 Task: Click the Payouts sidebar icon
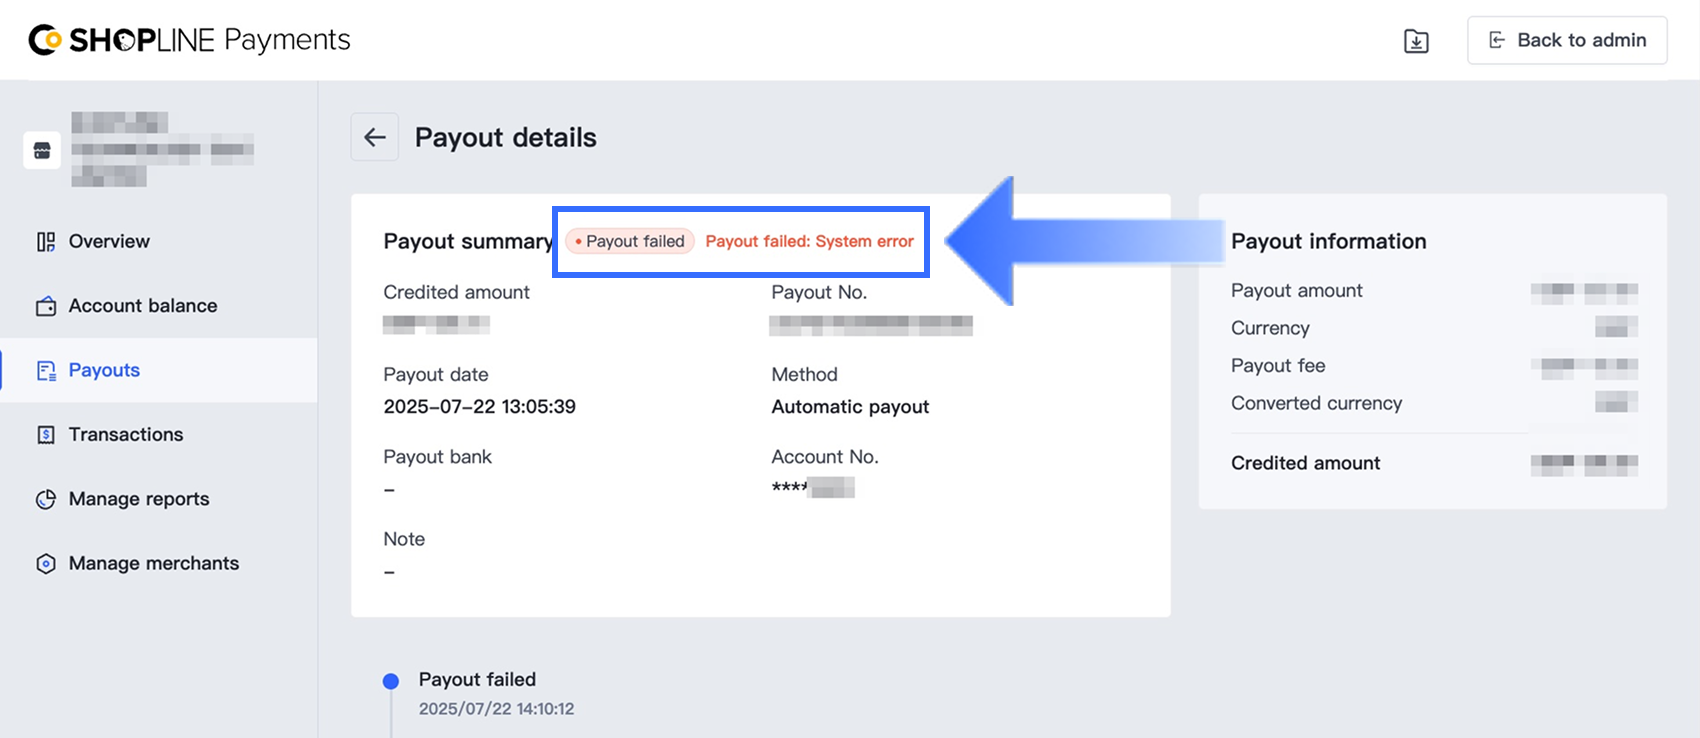[x=46, y=371]
